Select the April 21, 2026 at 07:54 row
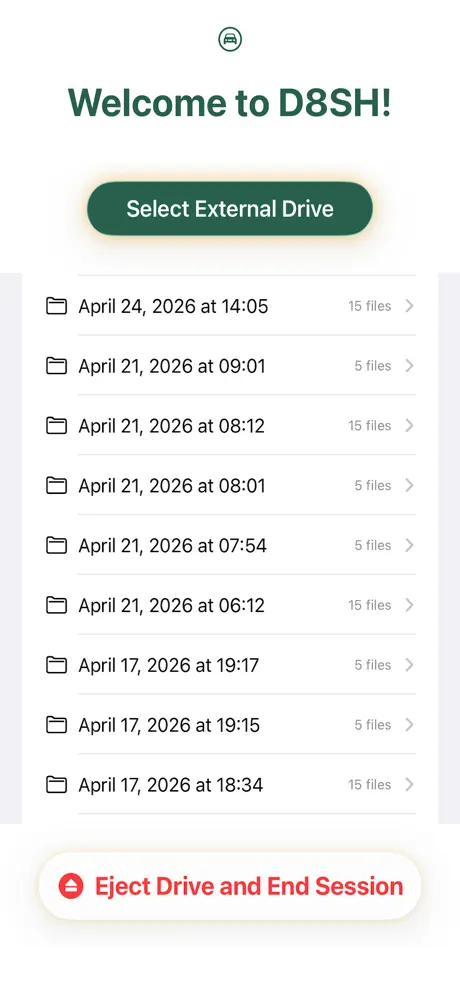 [x=230, y=545]
